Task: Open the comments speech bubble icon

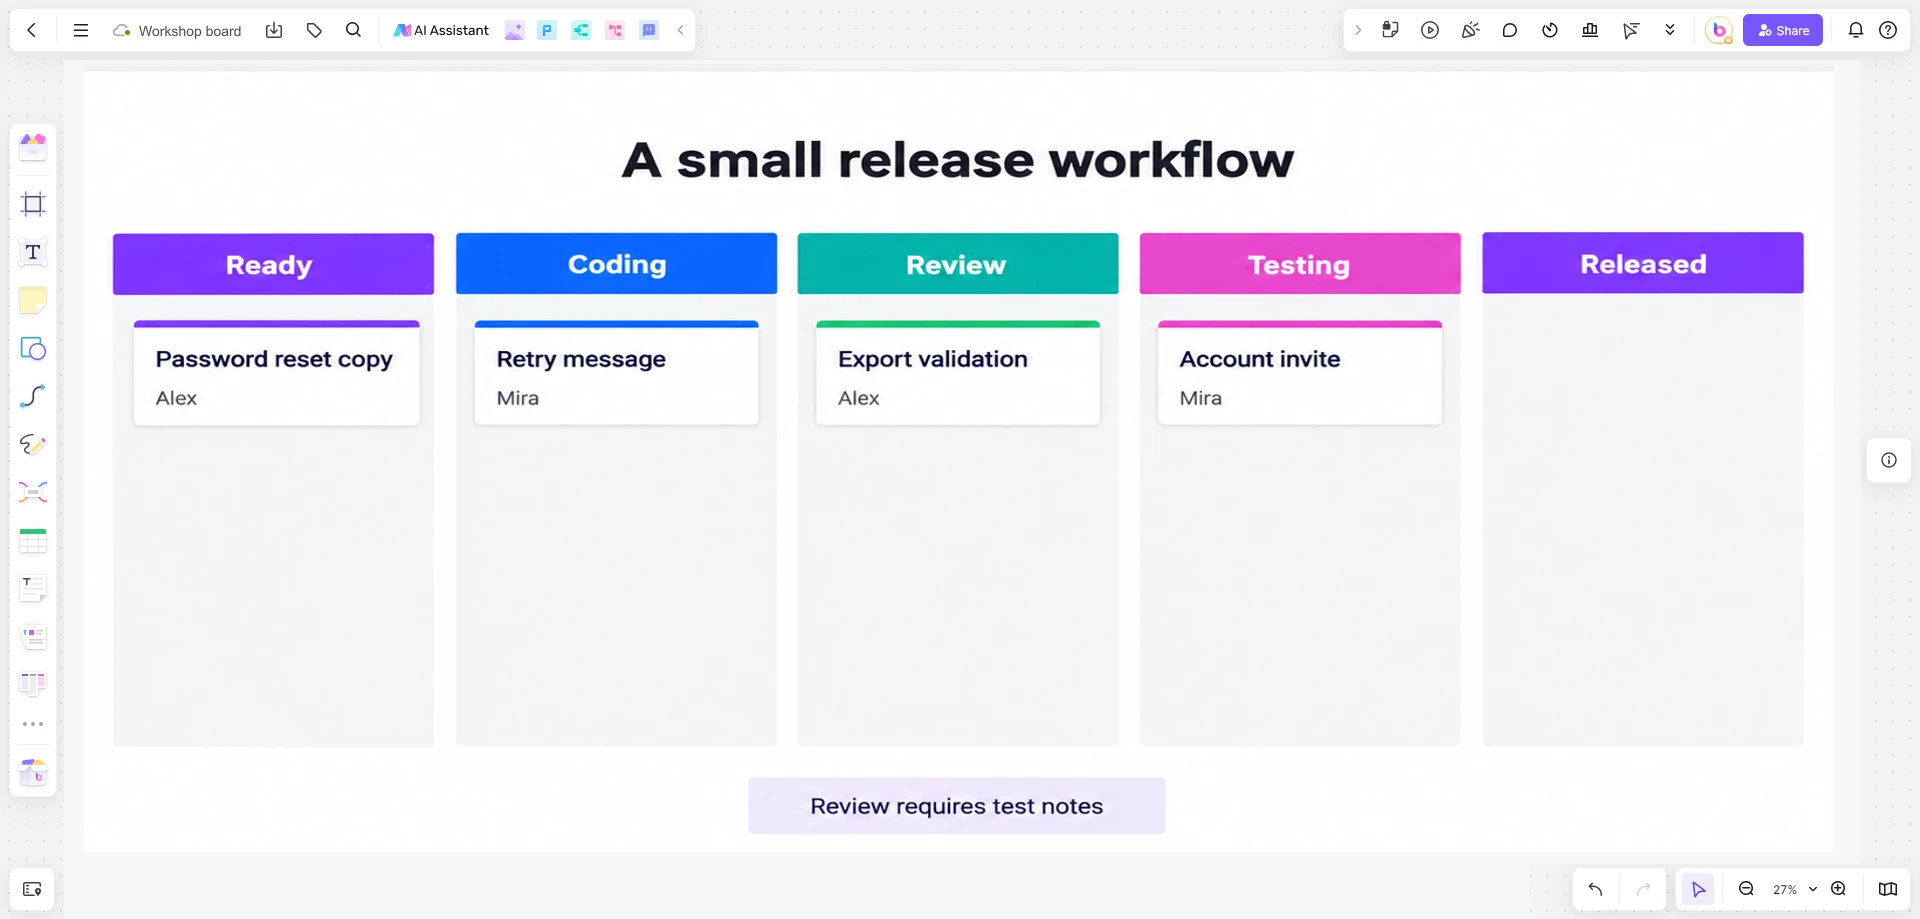Action: coord(1510,30)
